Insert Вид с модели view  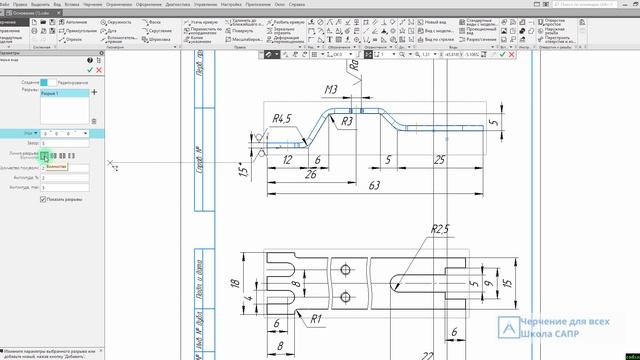coord(435,31)
